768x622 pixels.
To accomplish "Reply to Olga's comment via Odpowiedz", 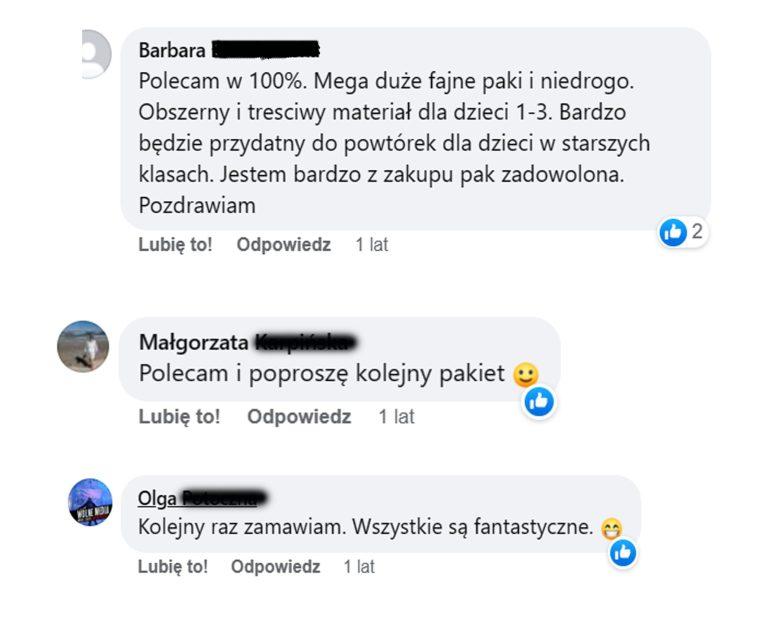I will (275, 567).
